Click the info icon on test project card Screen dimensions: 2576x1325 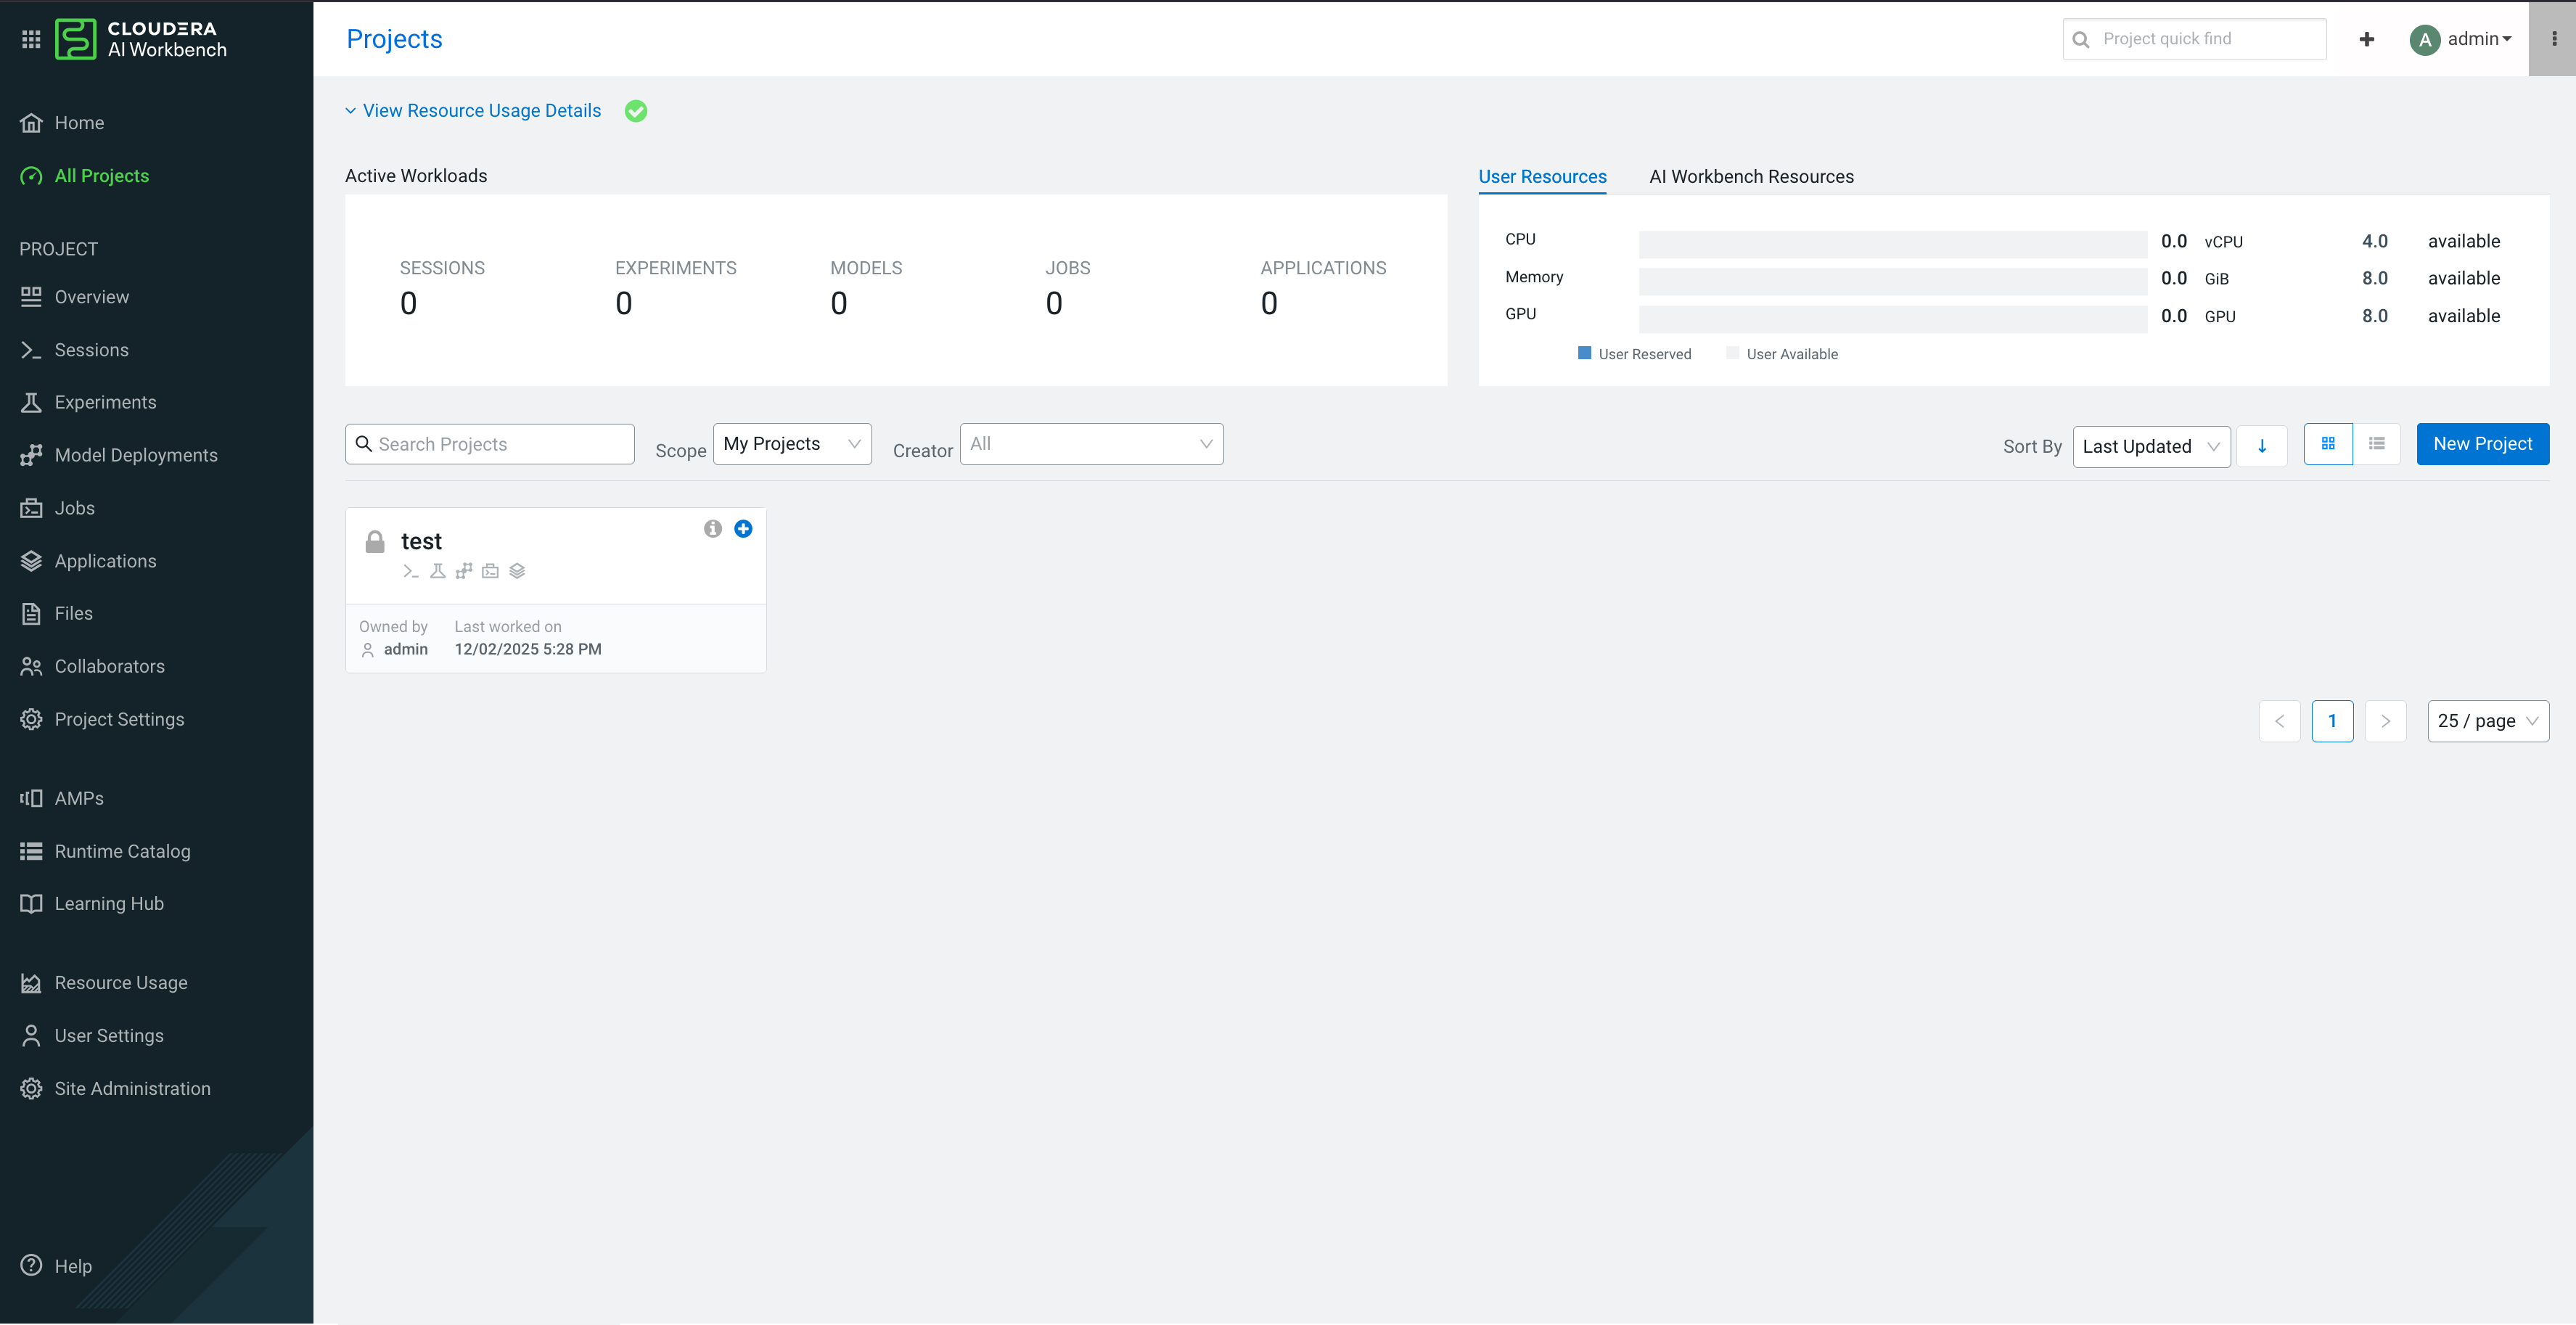pos(712,528)
